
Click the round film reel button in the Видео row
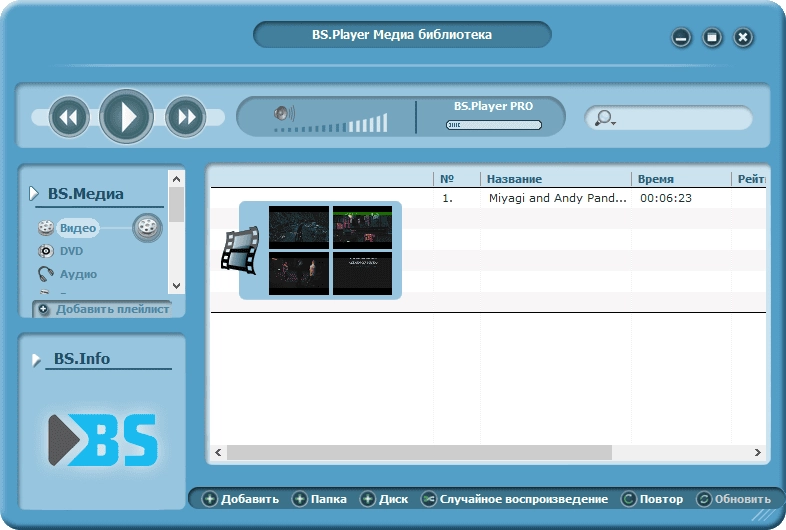tap(147, 228)
